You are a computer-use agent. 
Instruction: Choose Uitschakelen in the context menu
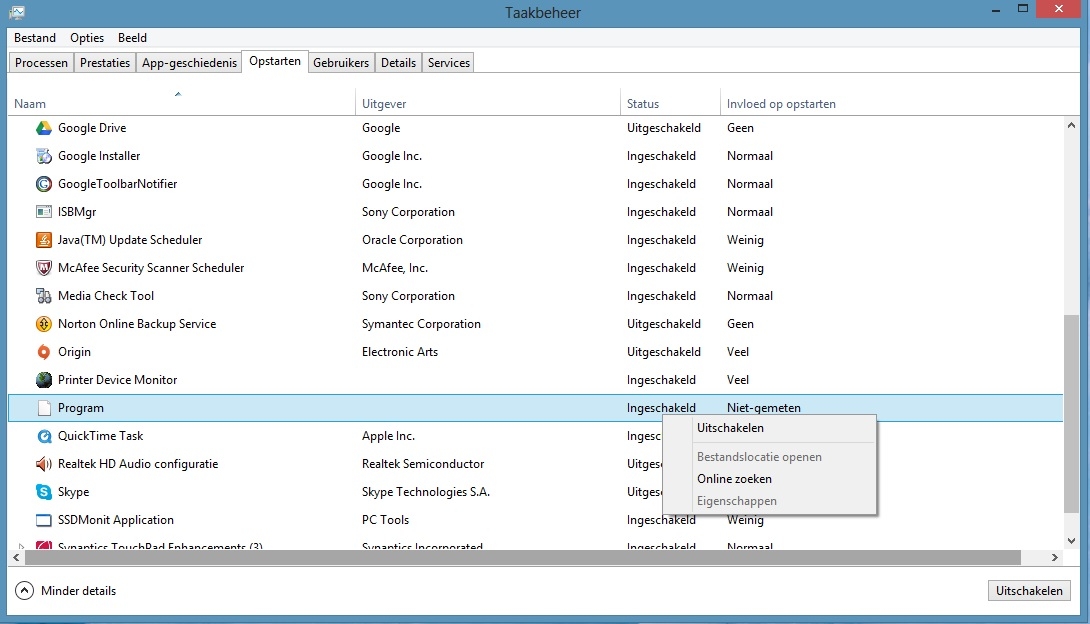(x=730, y=428)
